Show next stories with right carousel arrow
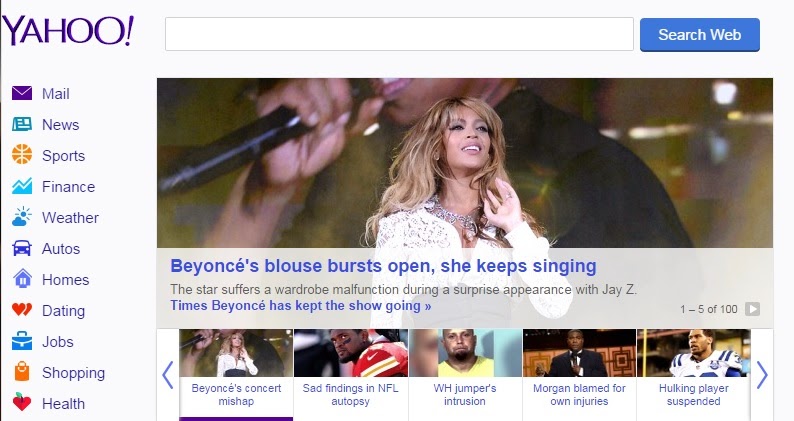The image size is (794, 421). coord(762,375)
